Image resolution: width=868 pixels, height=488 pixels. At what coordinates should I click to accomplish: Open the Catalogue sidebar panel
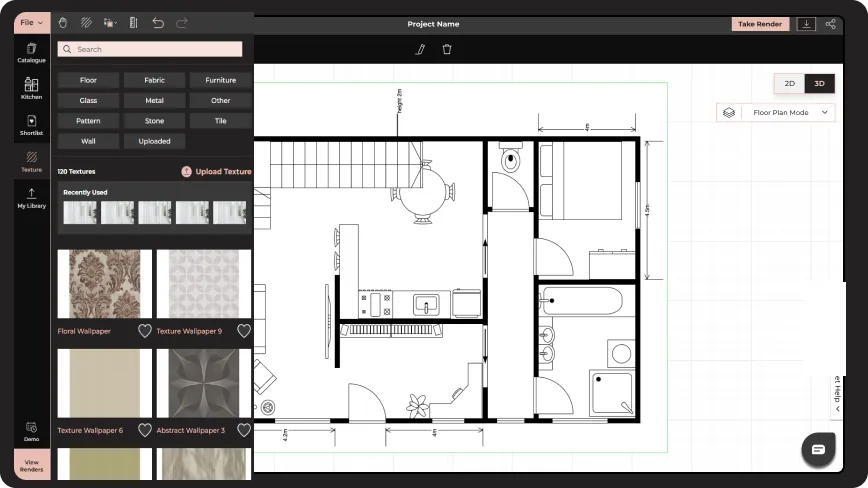tap(32, 53)
